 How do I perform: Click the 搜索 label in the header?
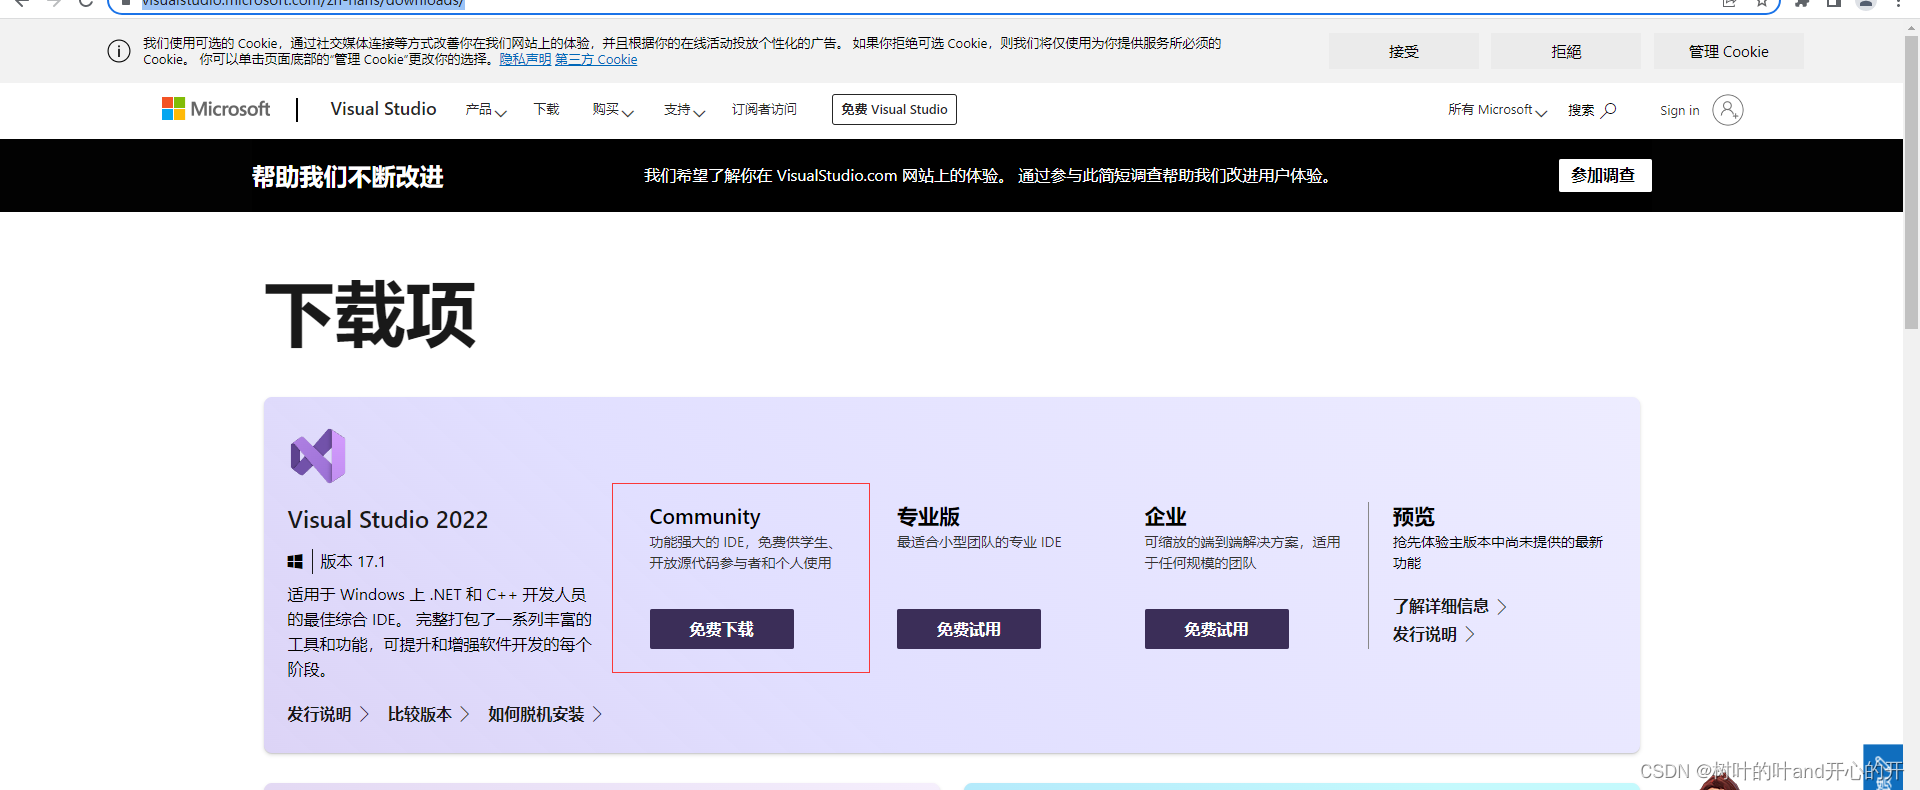click(1581, 110)
